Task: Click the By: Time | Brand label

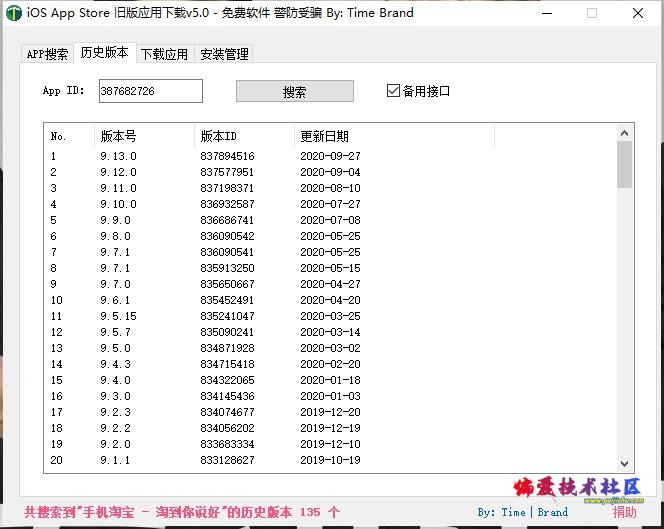Action: click(x=523, y=512)
